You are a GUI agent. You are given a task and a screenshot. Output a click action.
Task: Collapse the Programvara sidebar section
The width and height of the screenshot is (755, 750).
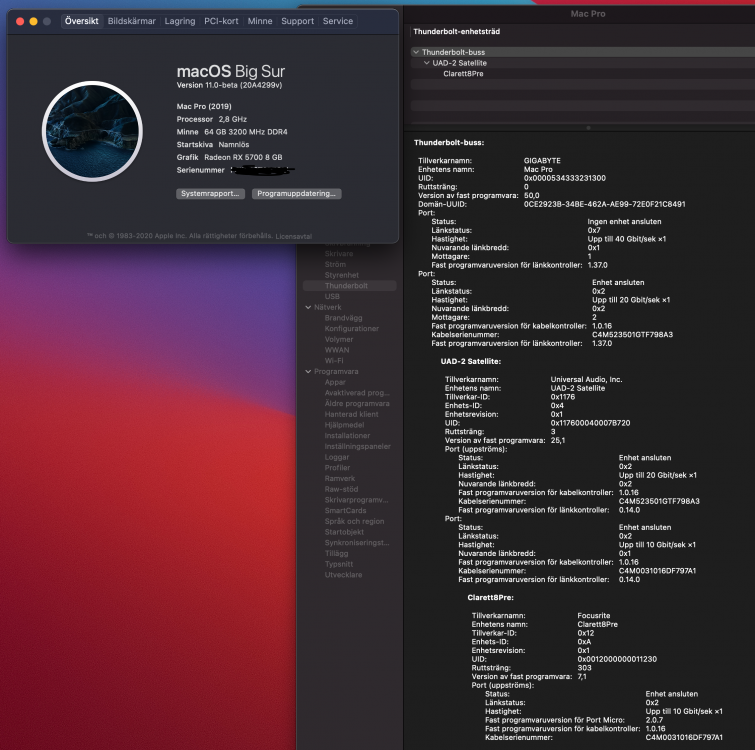(308, 372)
